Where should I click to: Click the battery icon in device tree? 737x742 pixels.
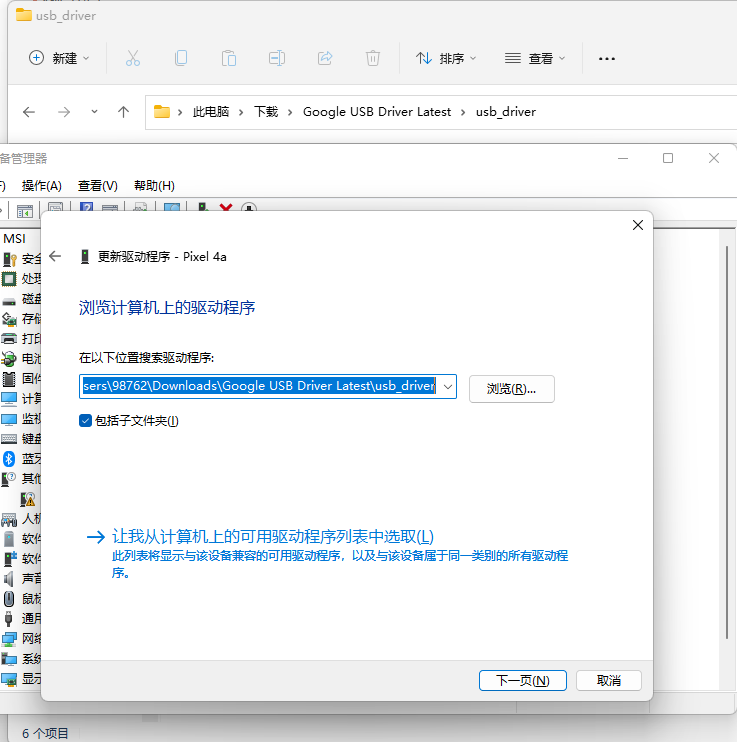click(x=9, y=359)
